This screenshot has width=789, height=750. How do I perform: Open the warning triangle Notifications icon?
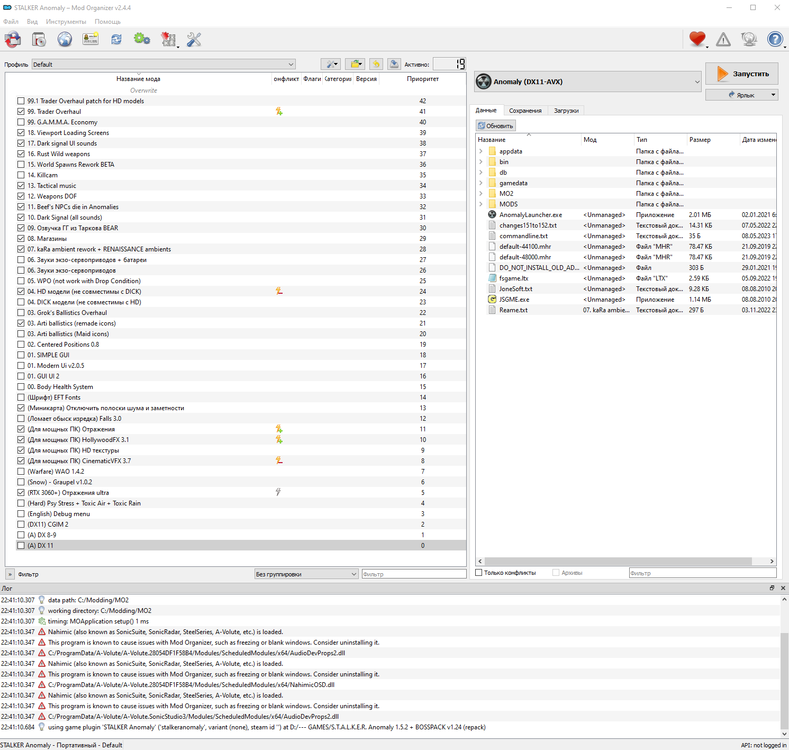tap(723, 39)
